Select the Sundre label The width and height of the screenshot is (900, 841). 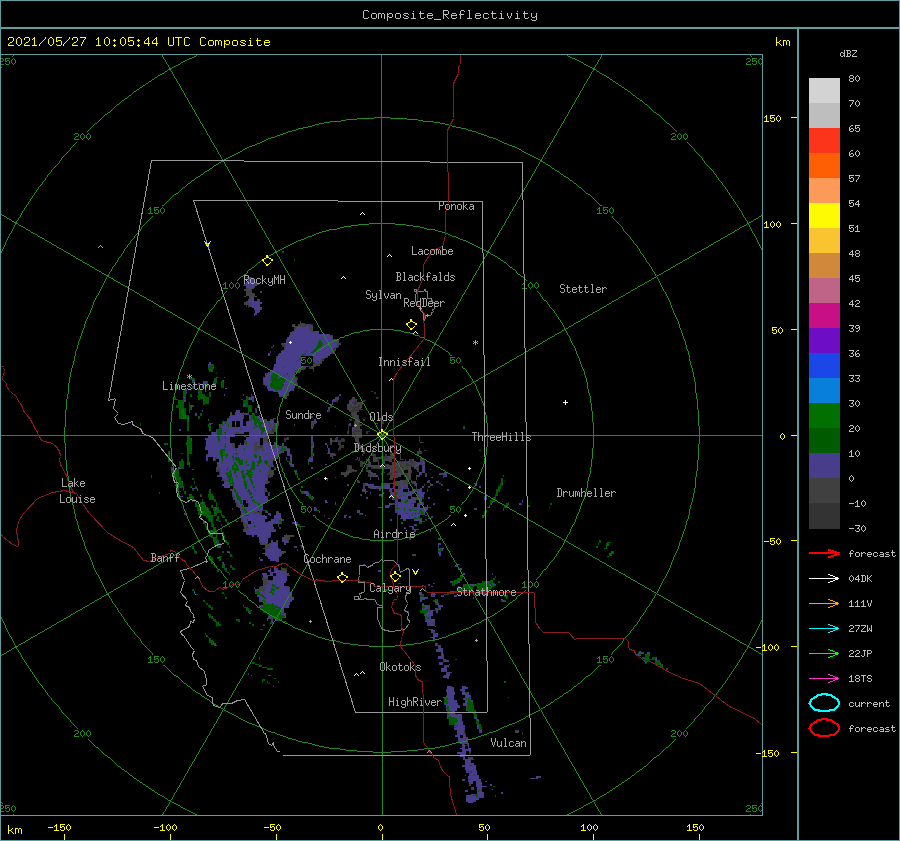click(303, 414)
